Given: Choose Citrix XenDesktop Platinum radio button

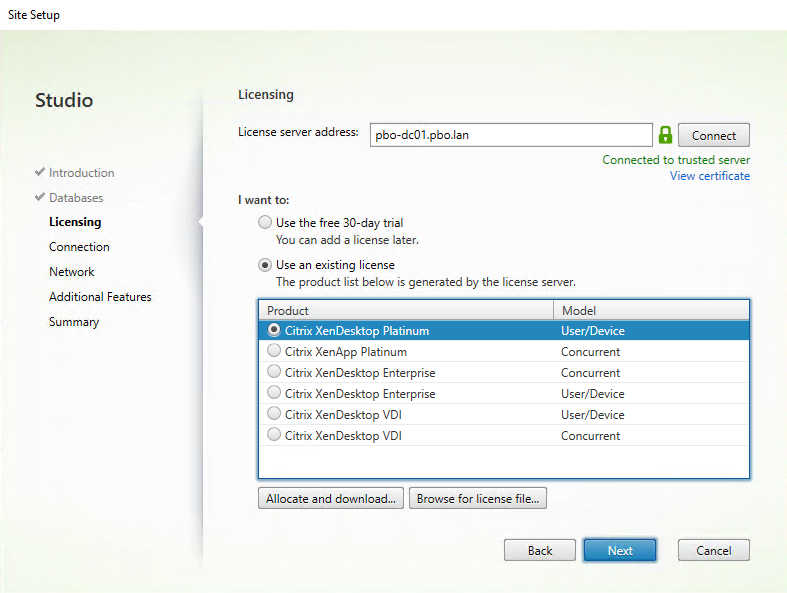Looking at the screenshot, I should click(274, 330).
